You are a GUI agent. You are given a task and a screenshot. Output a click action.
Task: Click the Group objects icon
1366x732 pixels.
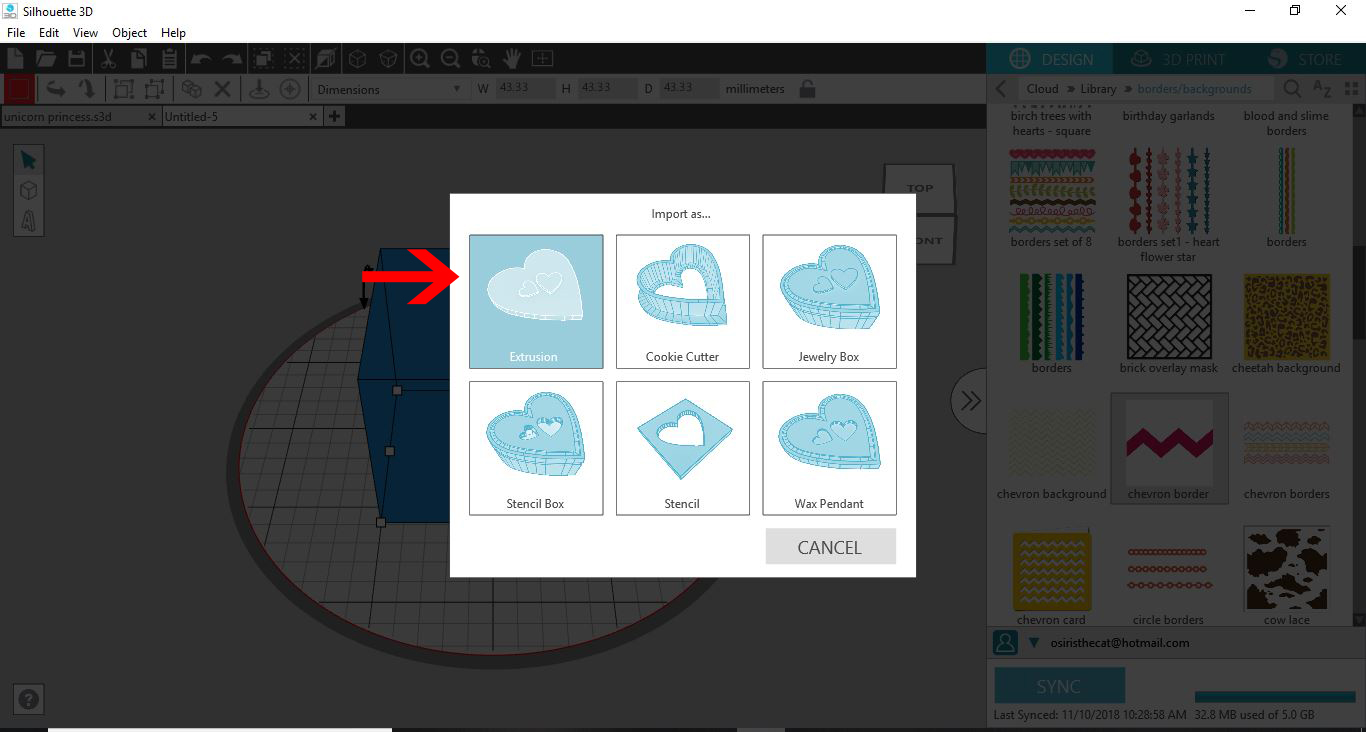pos(123,89)
